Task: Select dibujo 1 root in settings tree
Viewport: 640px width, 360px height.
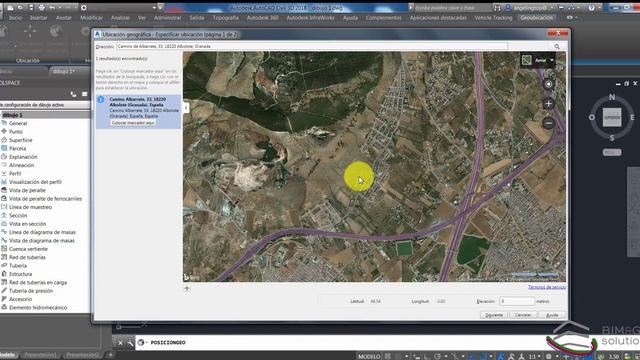Action: coord(12,115)
